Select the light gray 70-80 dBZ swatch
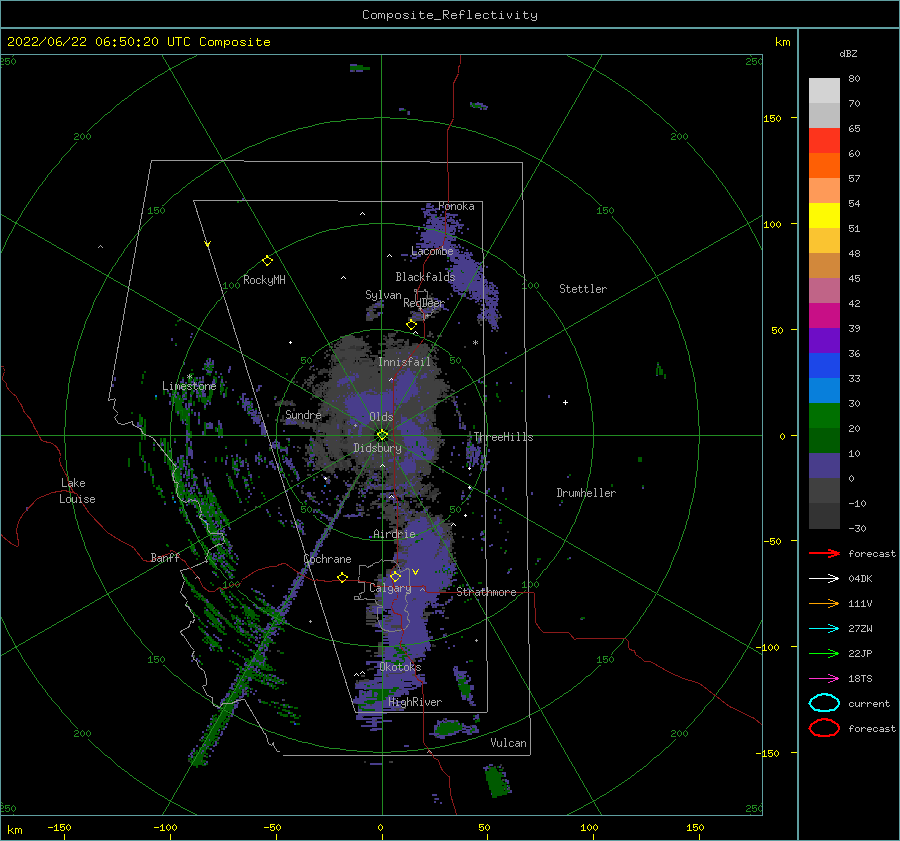The image size is (900, 841). click(824, 91)
